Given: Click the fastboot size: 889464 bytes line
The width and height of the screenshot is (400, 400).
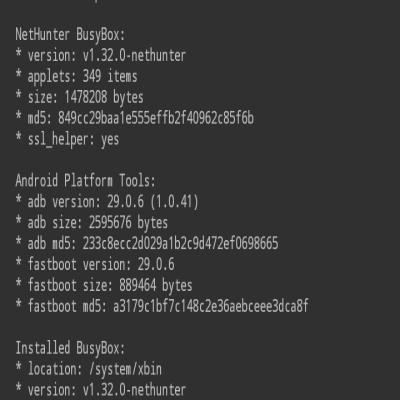Looking at the screenshot, I should [x=104, y=285].
